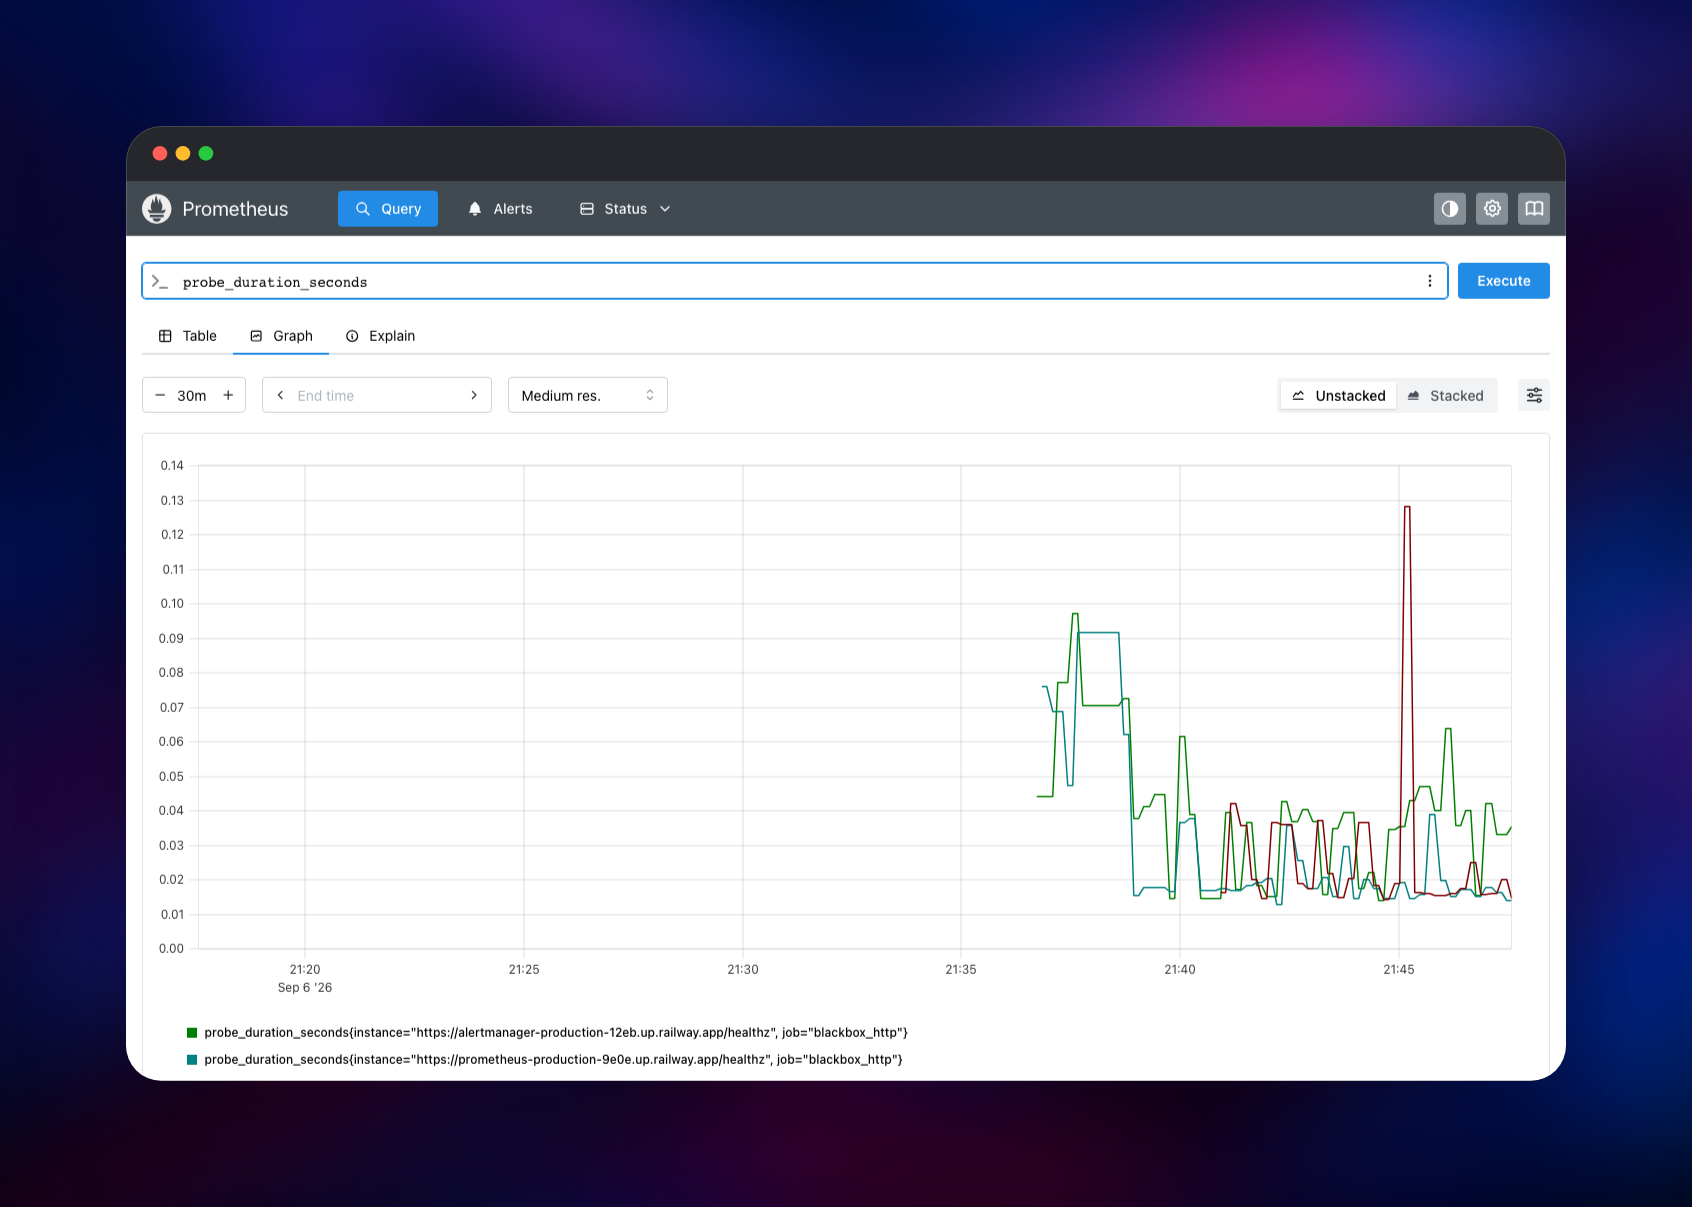Open graph settings sliders icon
The width and height of the screenshot is (1692, 1207).
coord(1534,395)
